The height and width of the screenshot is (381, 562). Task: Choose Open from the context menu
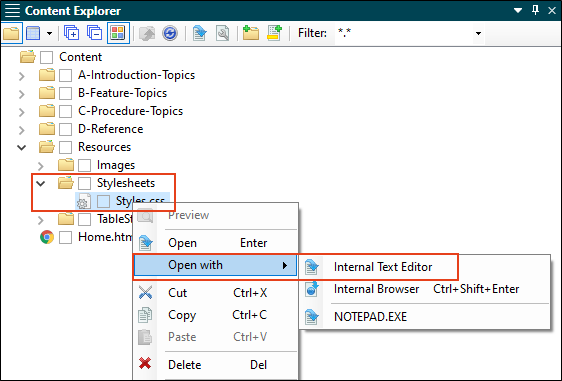(x=215, y=243)
